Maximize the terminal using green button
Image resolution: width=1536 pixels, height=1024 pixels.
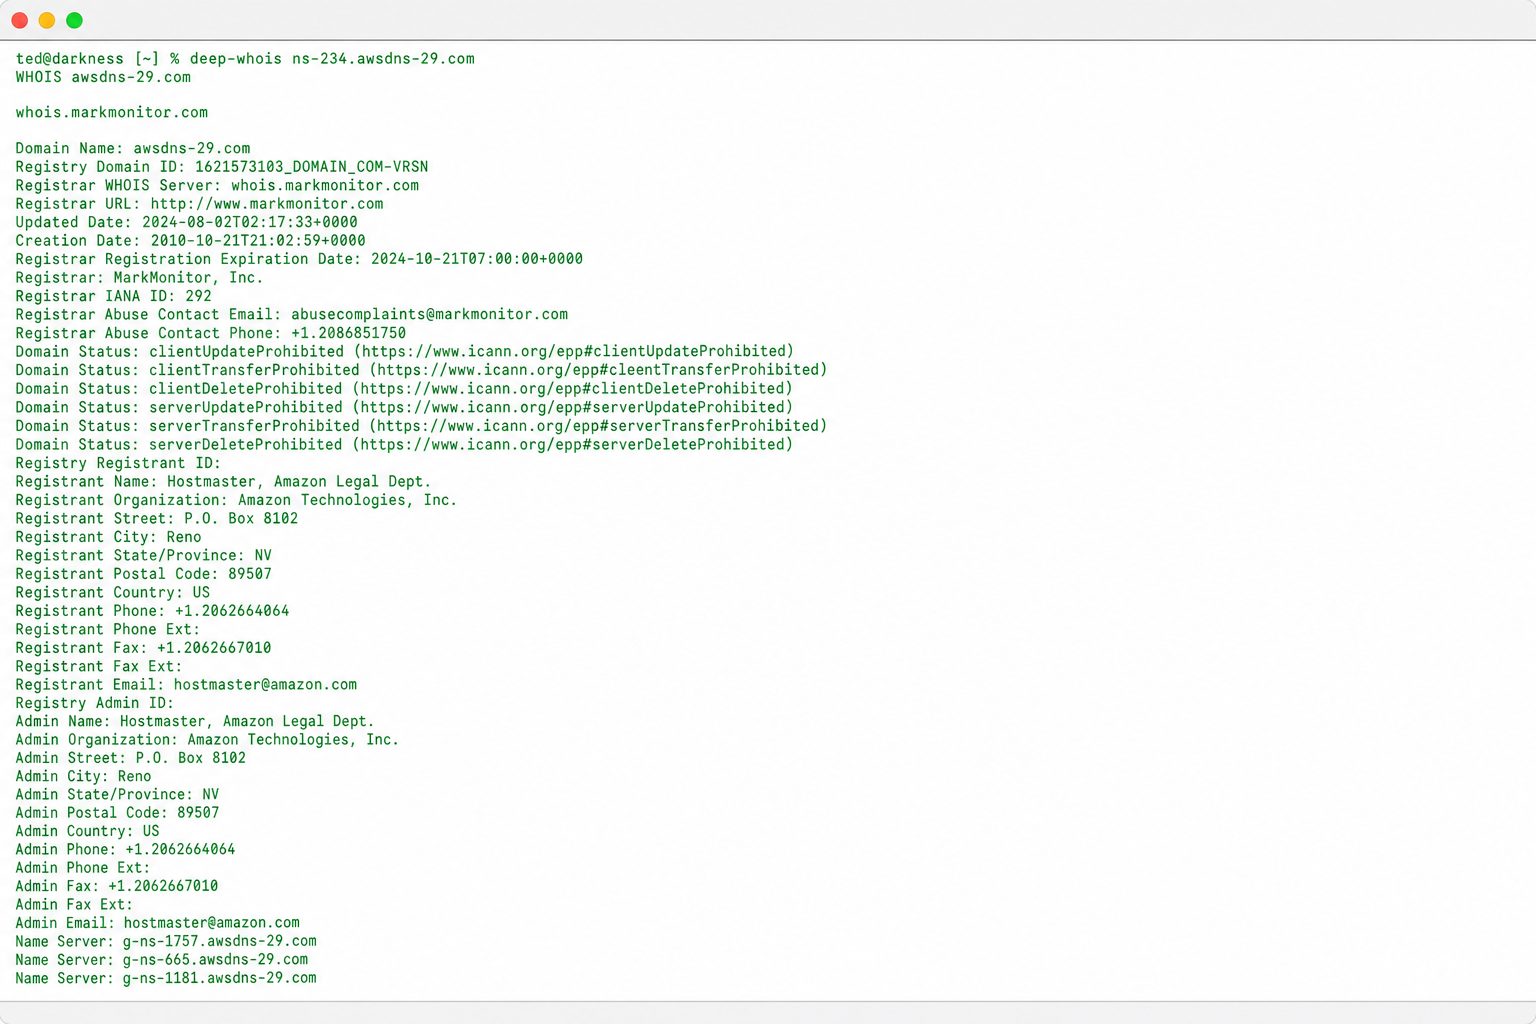tap(74, 20)
